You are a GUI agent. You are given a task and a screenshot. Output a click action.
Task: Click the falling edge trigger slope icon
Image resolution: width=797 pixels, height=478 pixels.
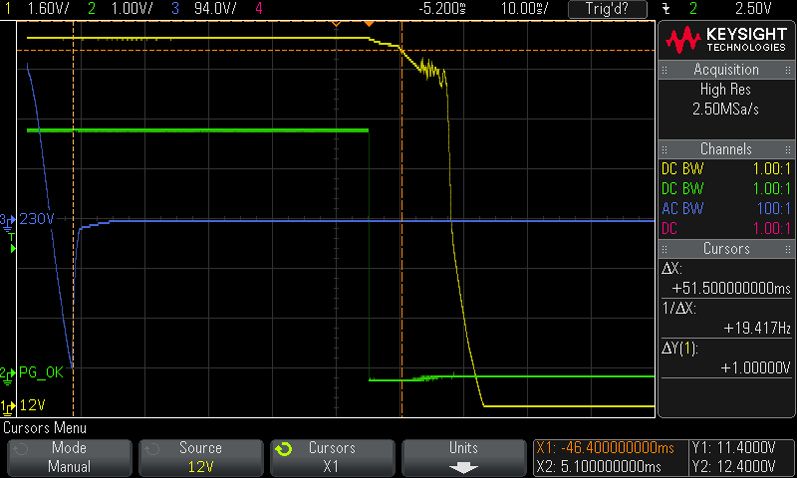(666, 9)
